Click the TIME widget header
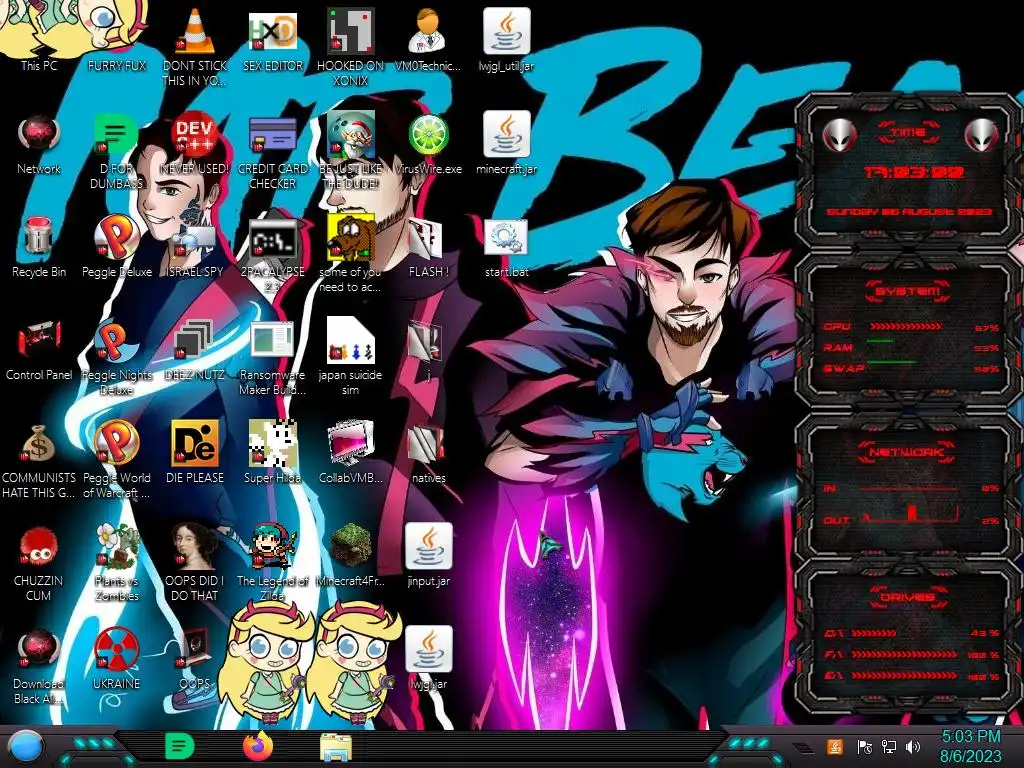Screen dimensions: 1024x768 908,133
